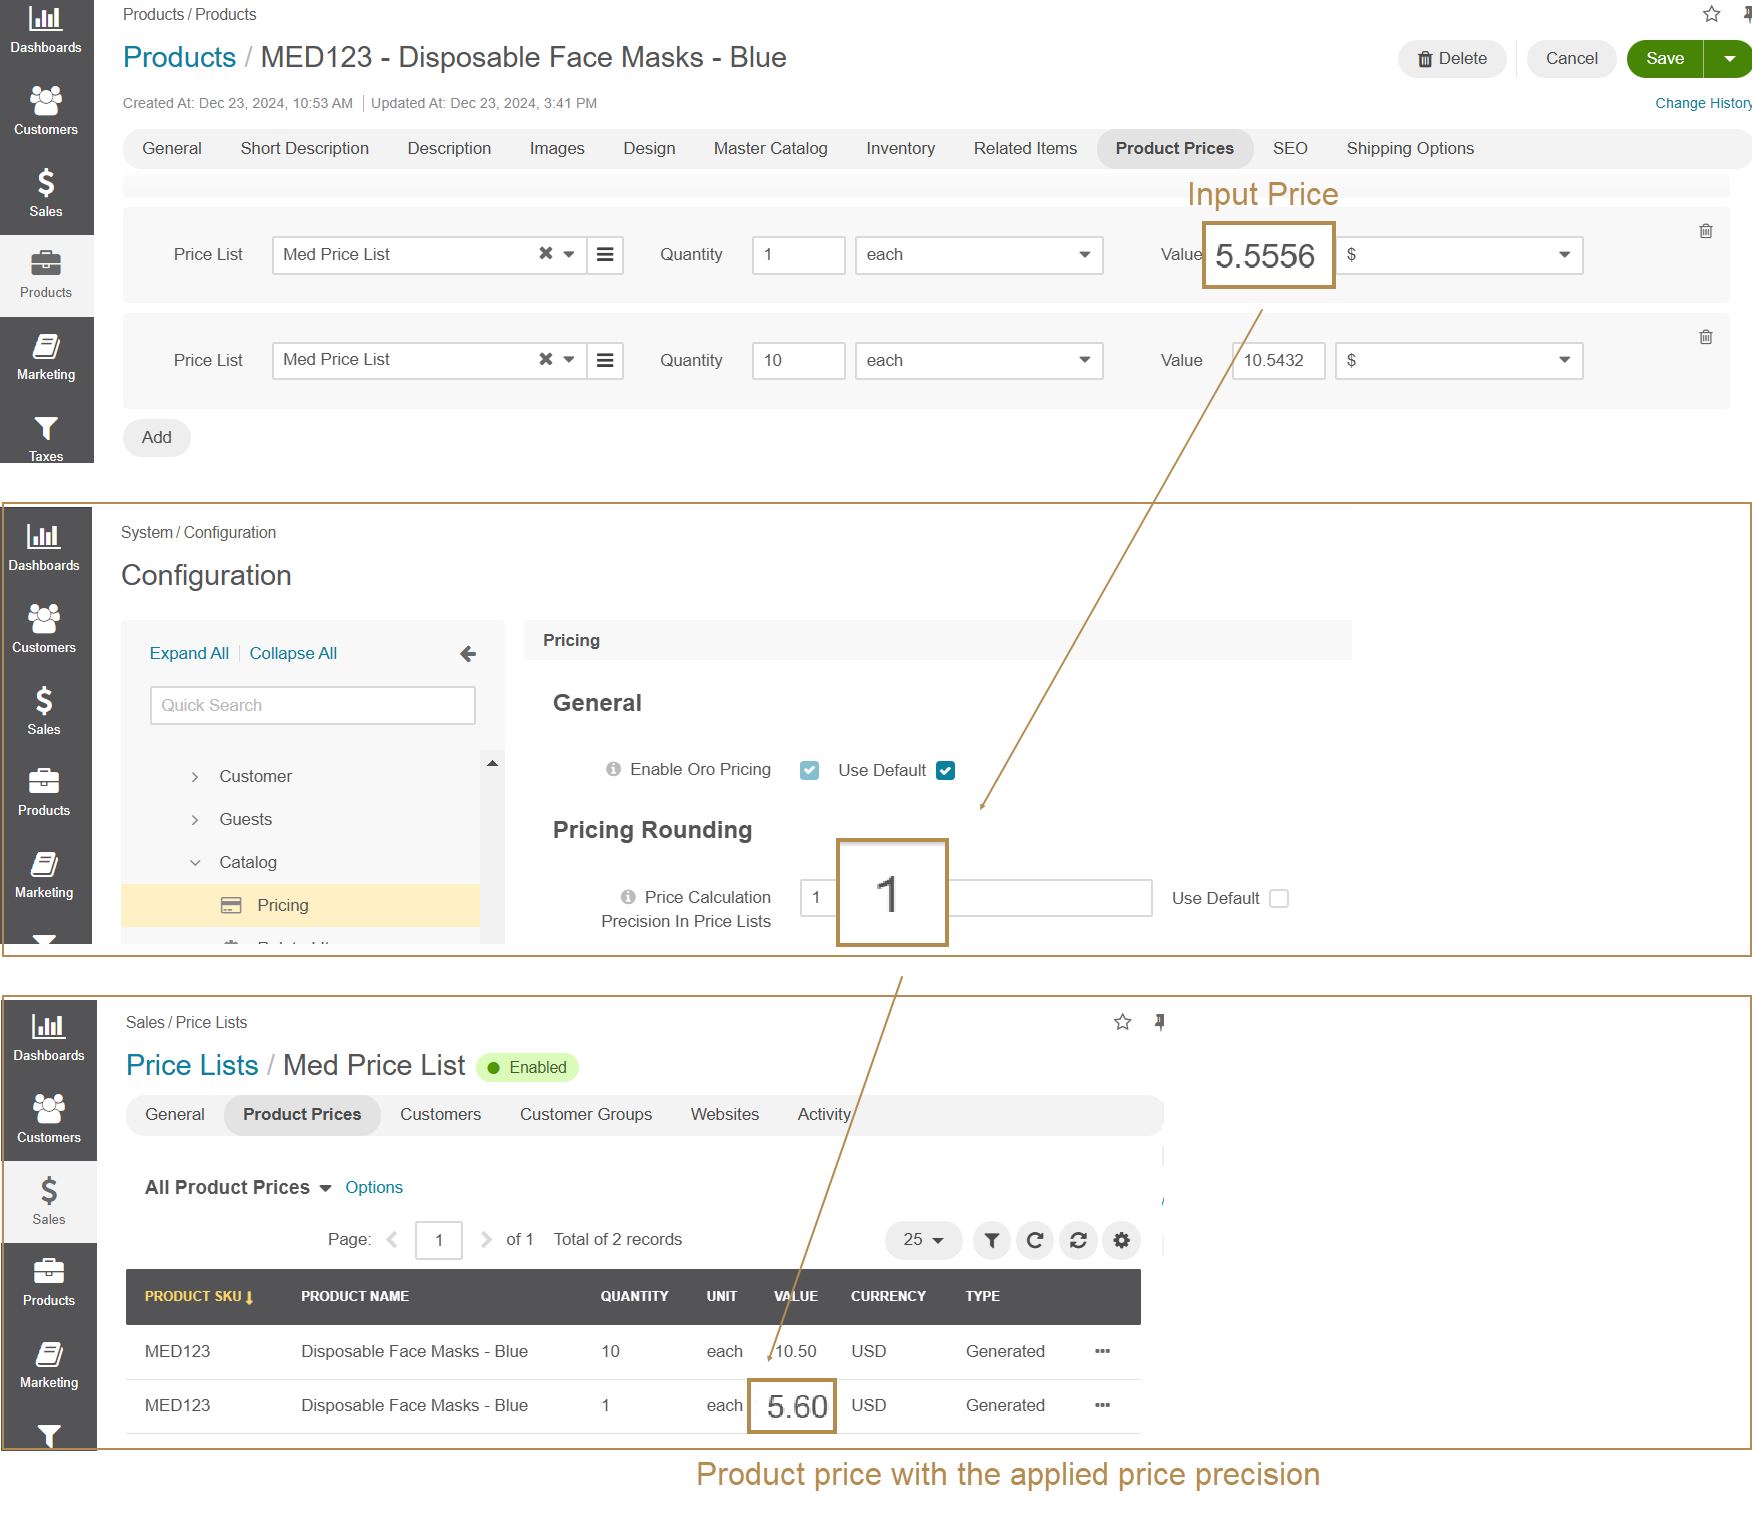Viewport: 1752px width, 1519px height.
Task: Check Use Default for Price Calculation Precision
Action: click(1278, 898)
